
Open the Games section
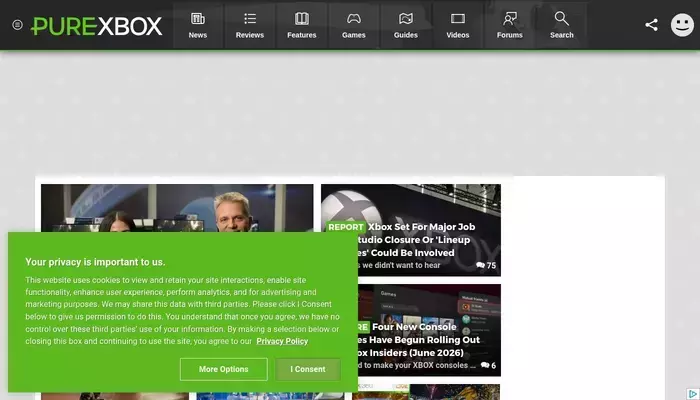click(354, 25)
